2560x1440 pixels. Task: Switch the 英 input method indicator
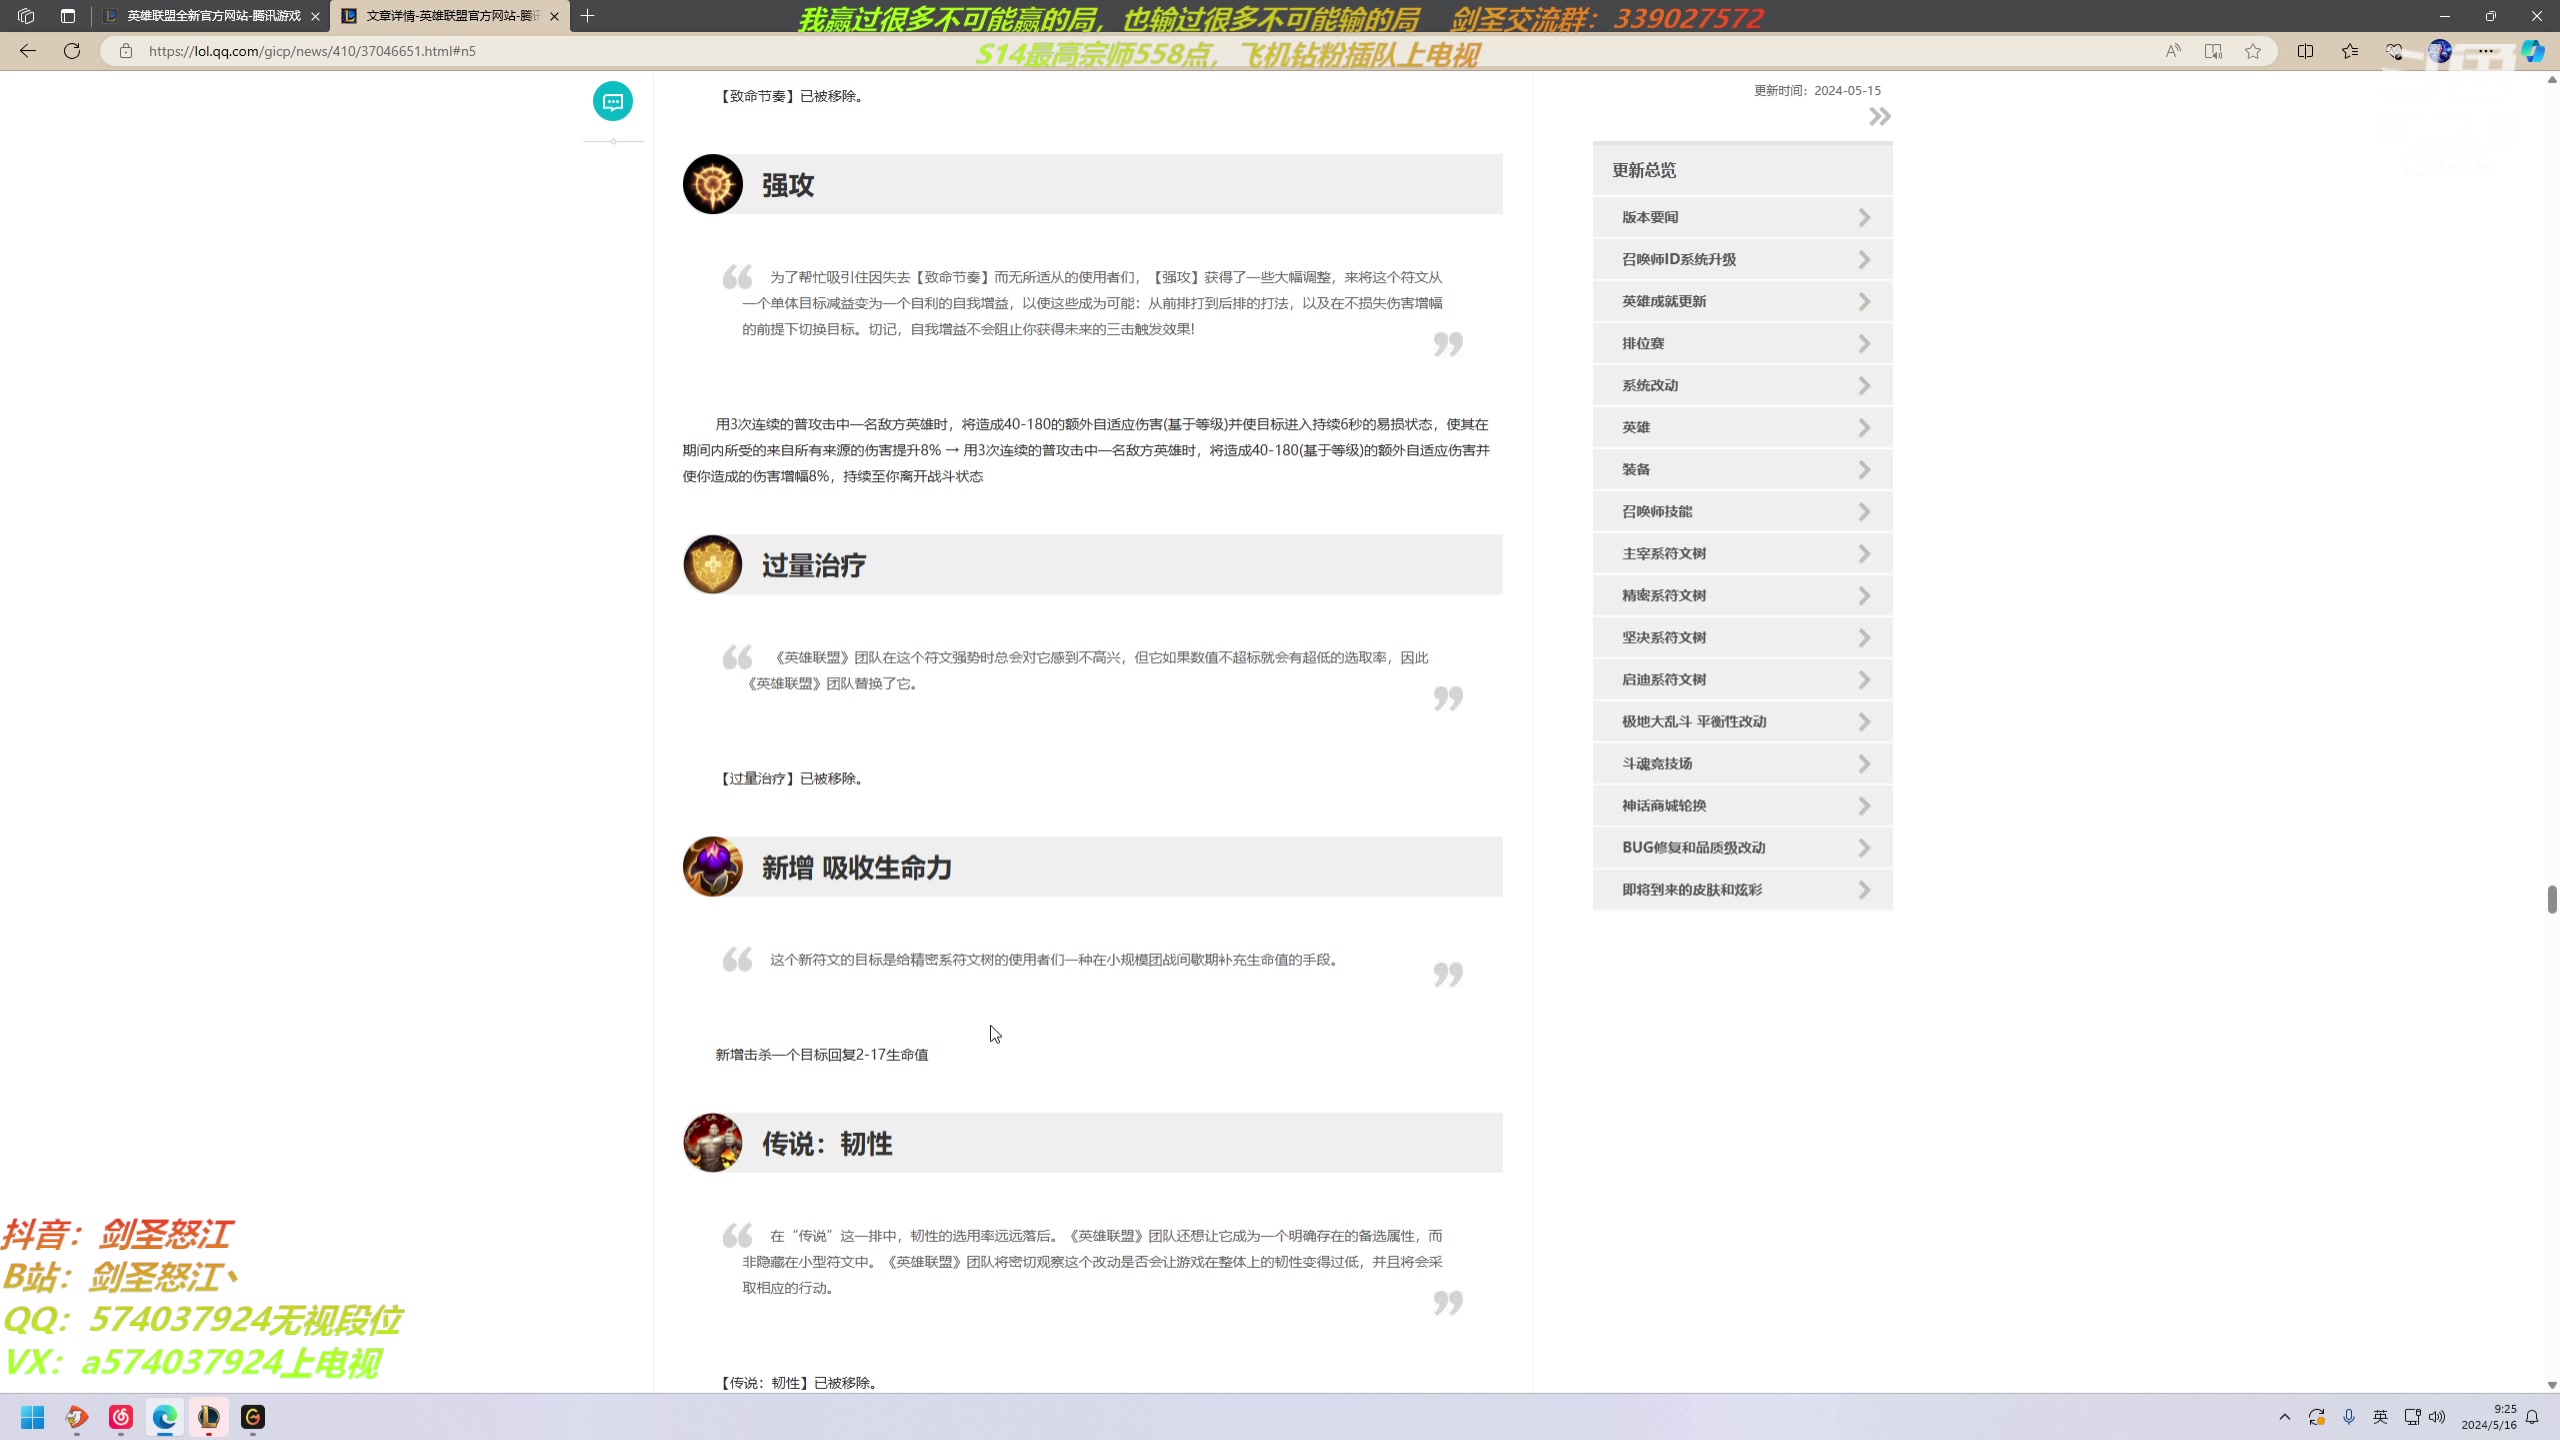pyautogui.click(x=2381, y=1417)
